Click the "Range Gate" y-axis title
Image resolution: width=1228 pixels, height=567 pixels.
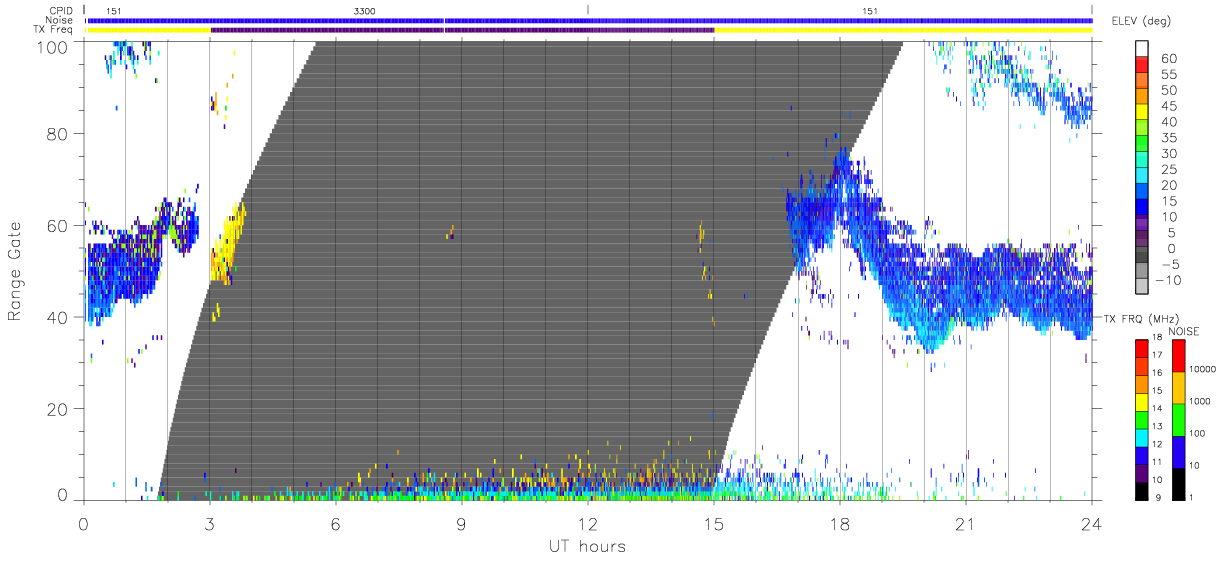(16, 272)
